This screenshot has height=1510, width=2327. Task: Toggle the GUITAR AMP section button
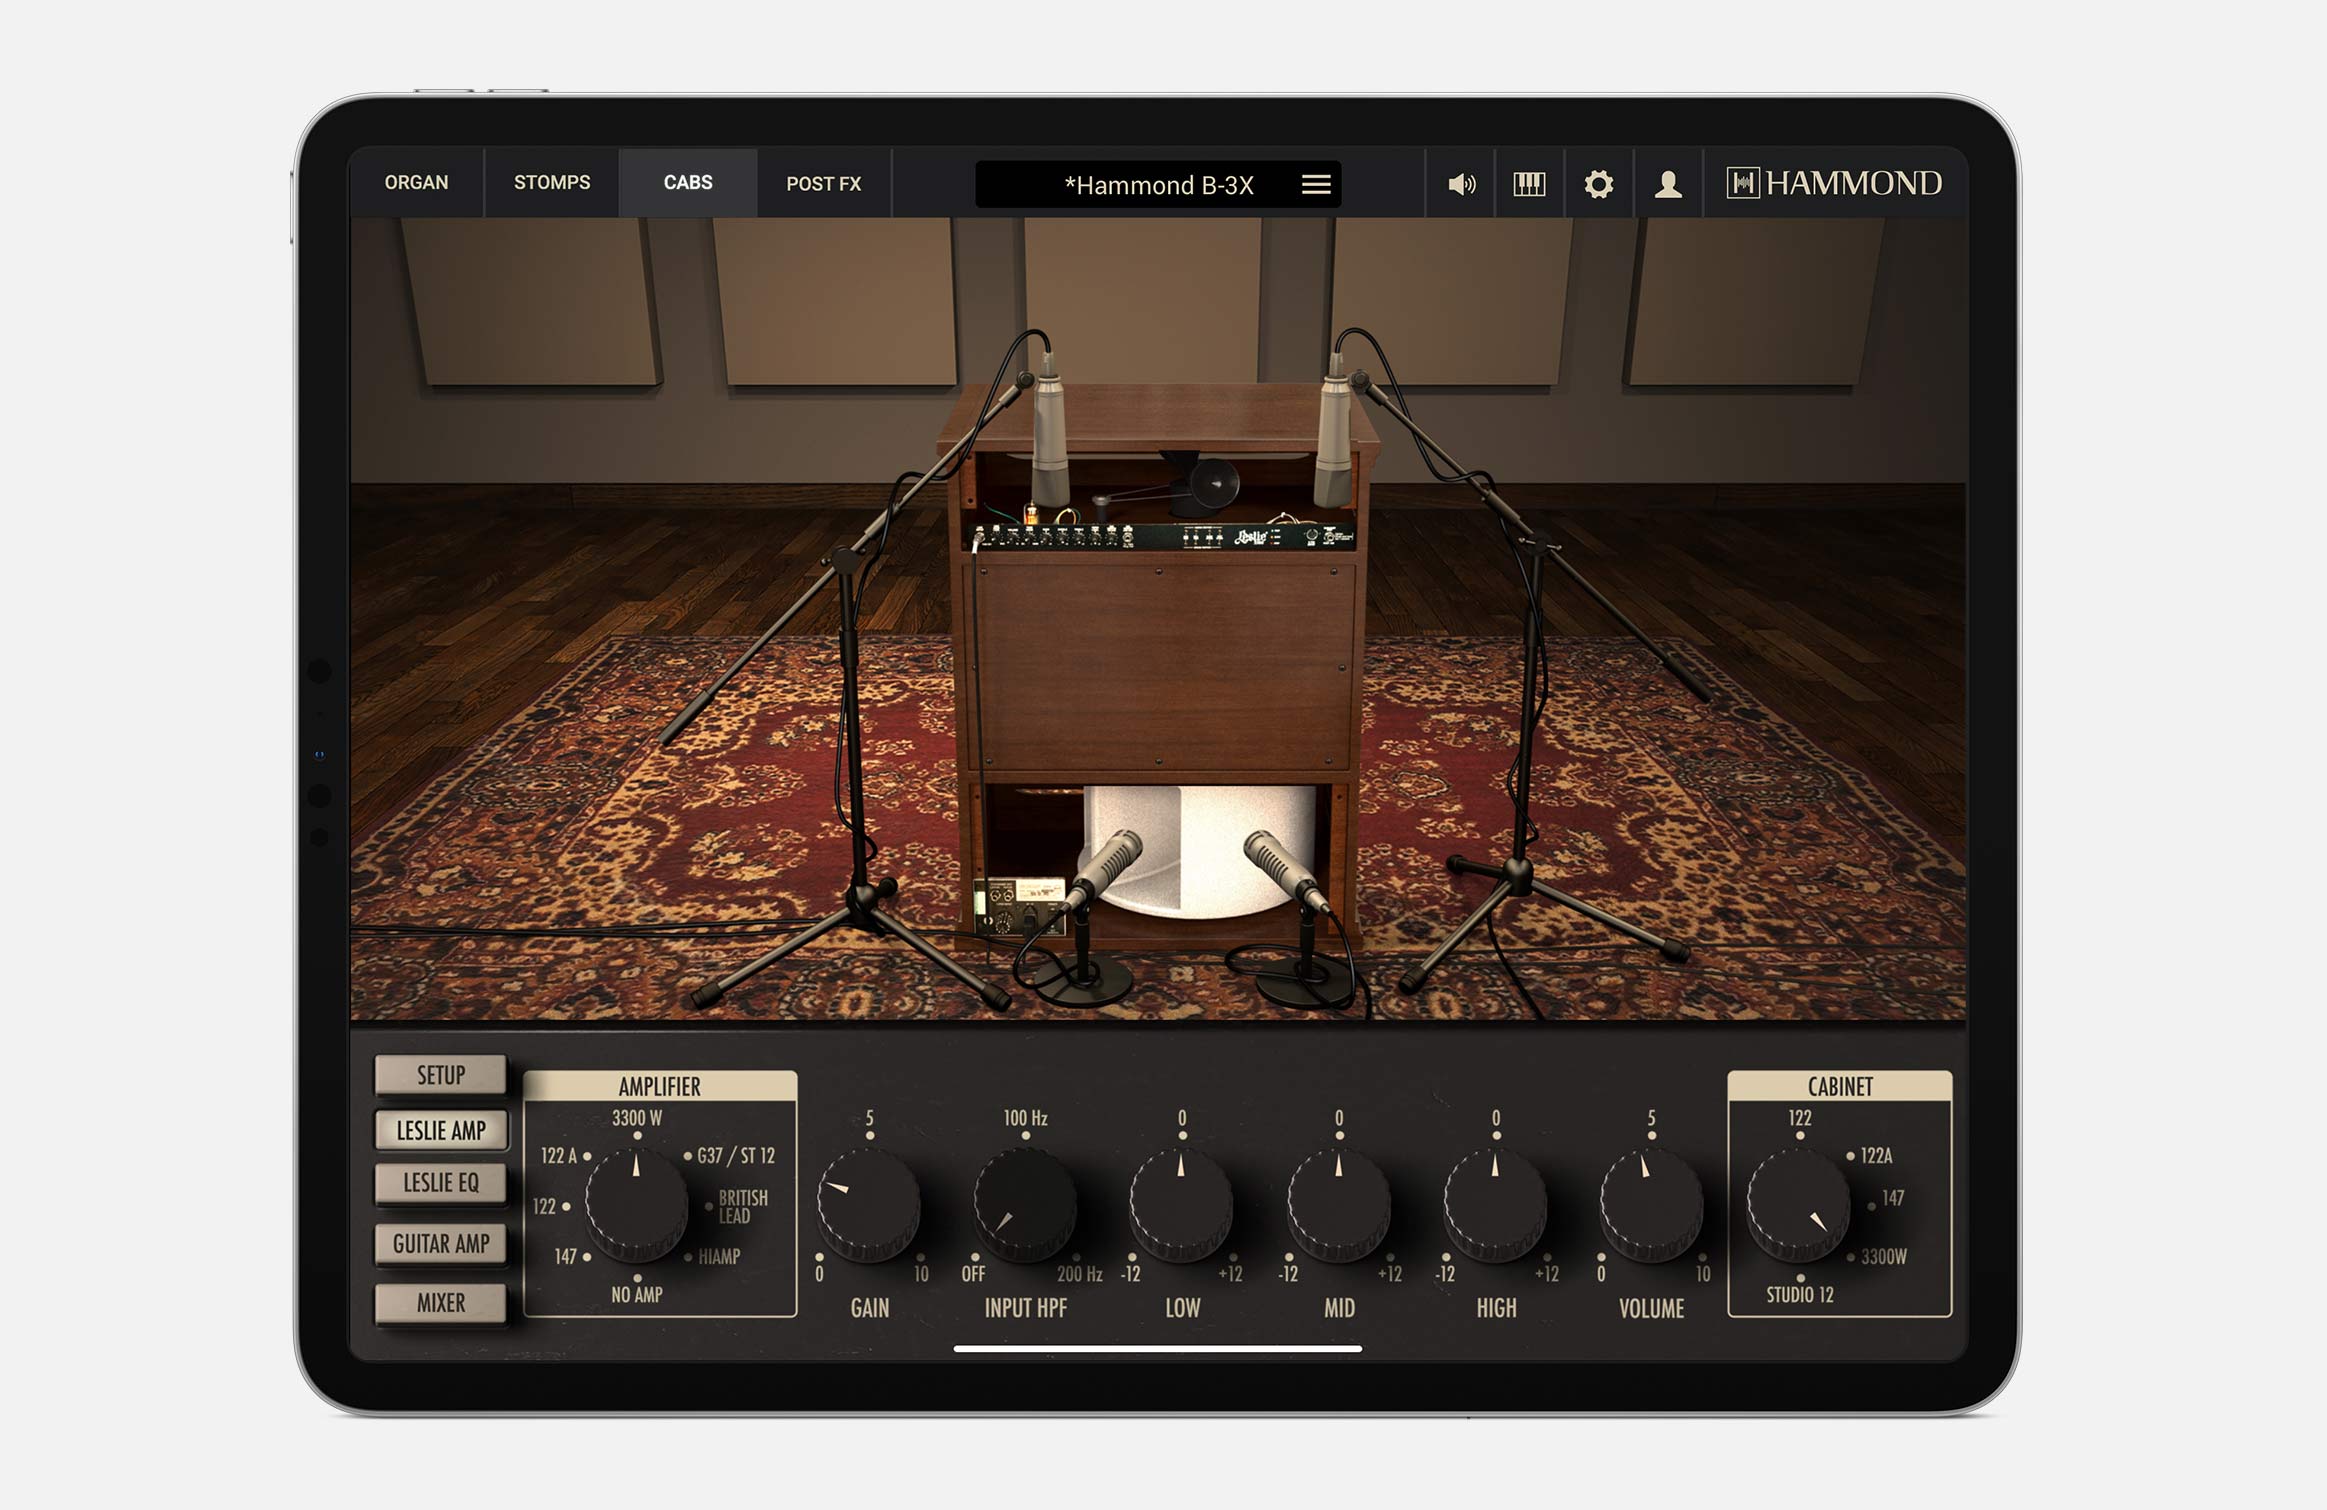(x=441, y=1244)
